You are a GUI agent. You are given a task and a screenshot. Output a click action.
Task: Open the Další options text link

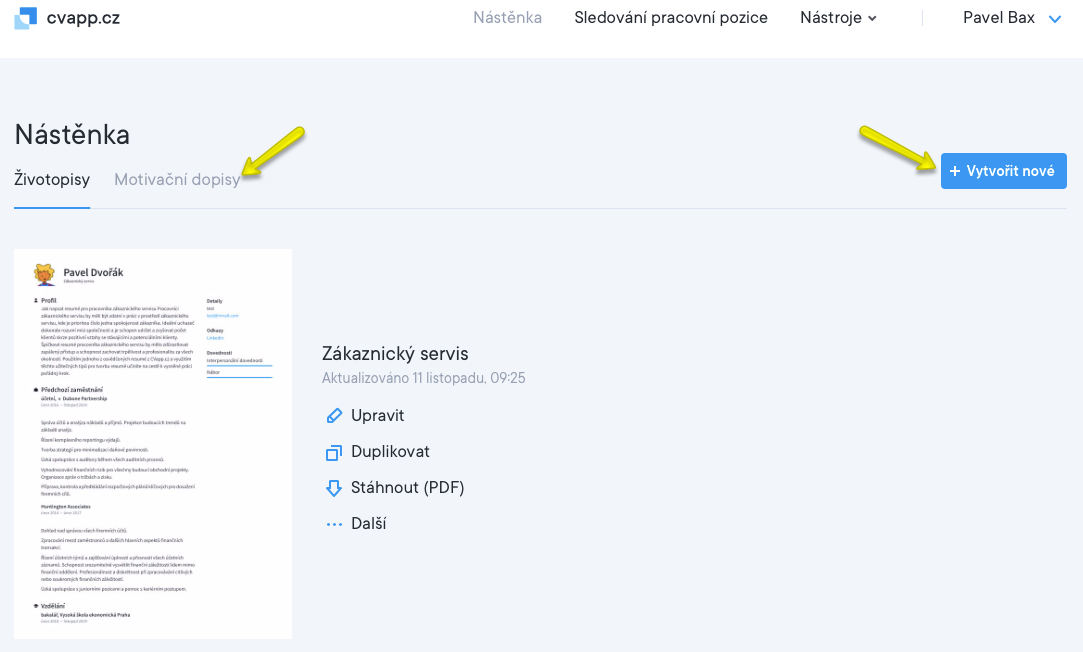click(369, 524)
